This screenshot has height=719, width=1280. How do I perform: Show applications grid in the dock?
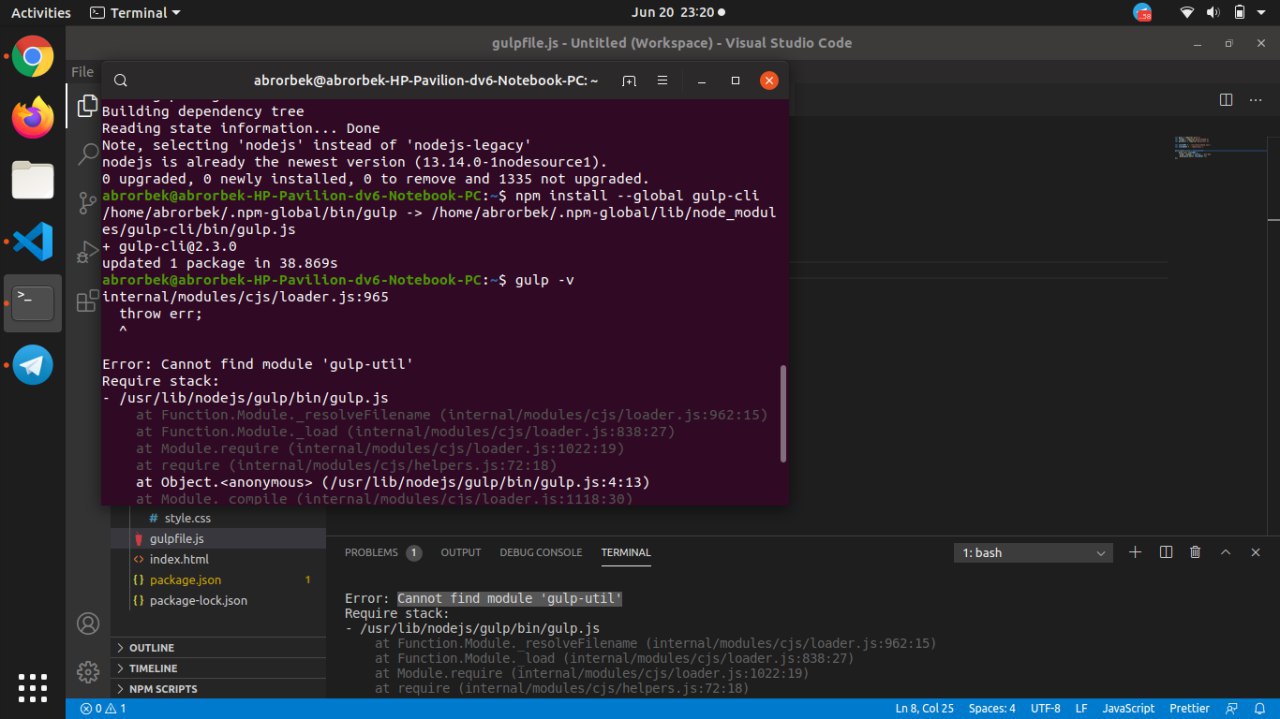click(x=33, y=687)
